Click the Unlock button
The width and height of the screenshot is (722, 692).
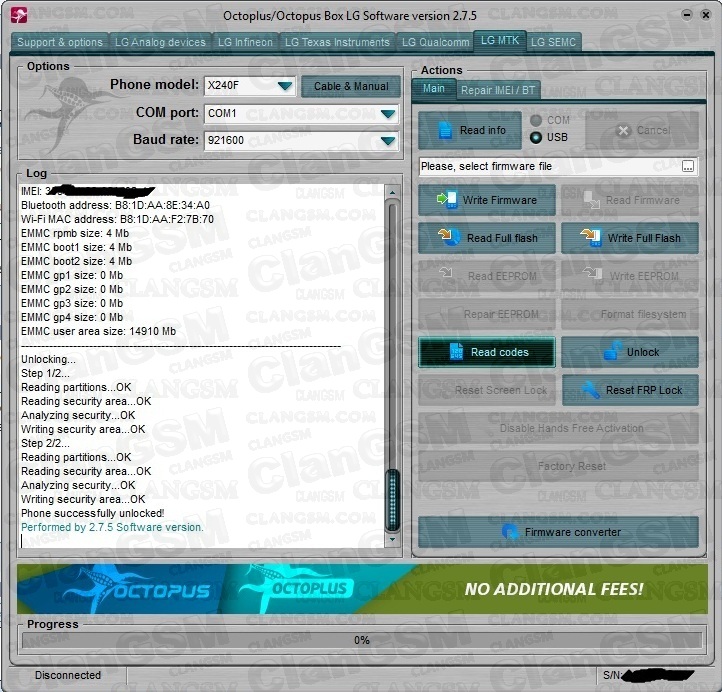pos(629,352)
